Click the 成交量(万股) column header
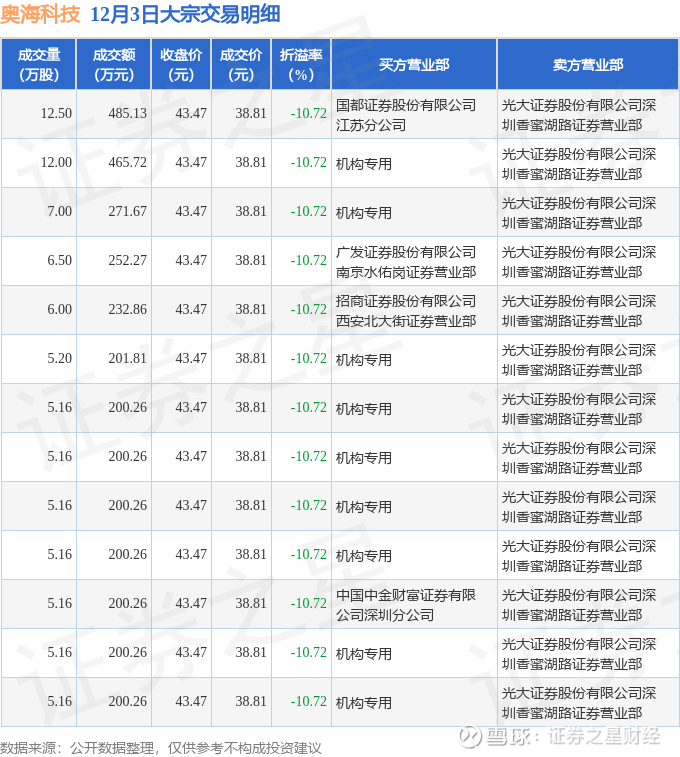This screenshot has width=680, height=757. tap(39, 65)
